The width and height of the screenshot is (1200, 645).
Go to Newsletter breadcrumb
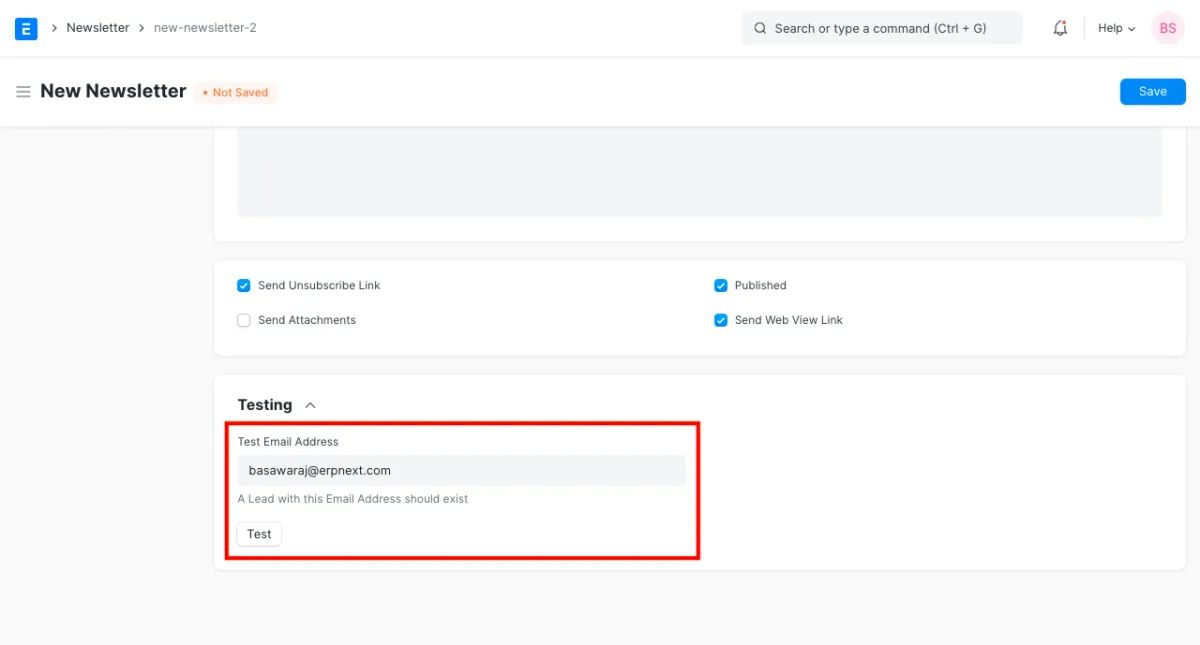point(98,28)
